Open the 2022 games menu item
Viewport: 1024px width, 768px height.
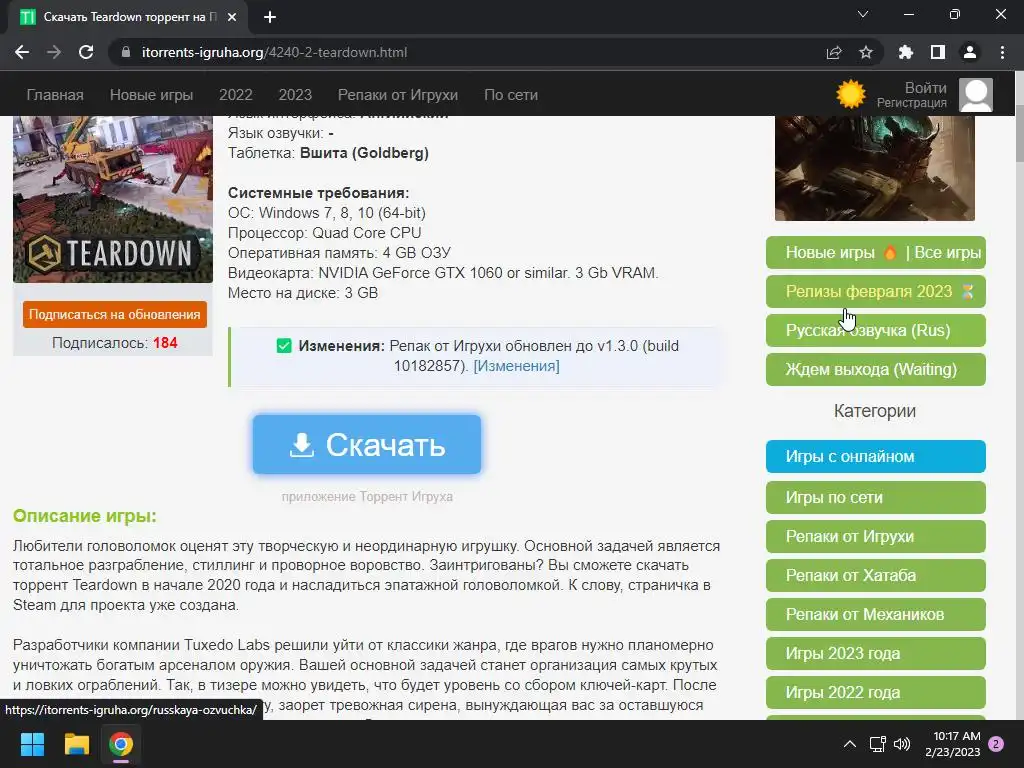[236, 95]
